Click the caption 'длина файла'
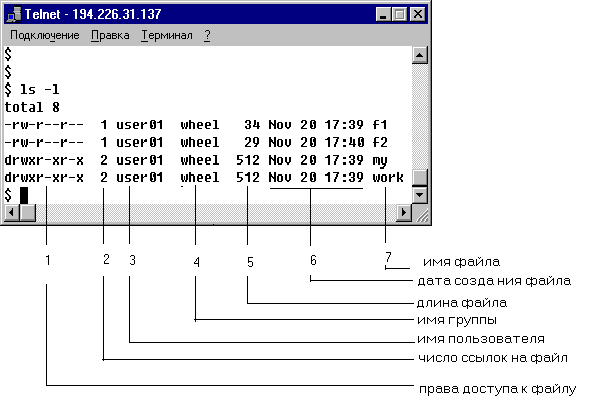The image size is (594, 405). pyautogui.click(x=462, y=303)
